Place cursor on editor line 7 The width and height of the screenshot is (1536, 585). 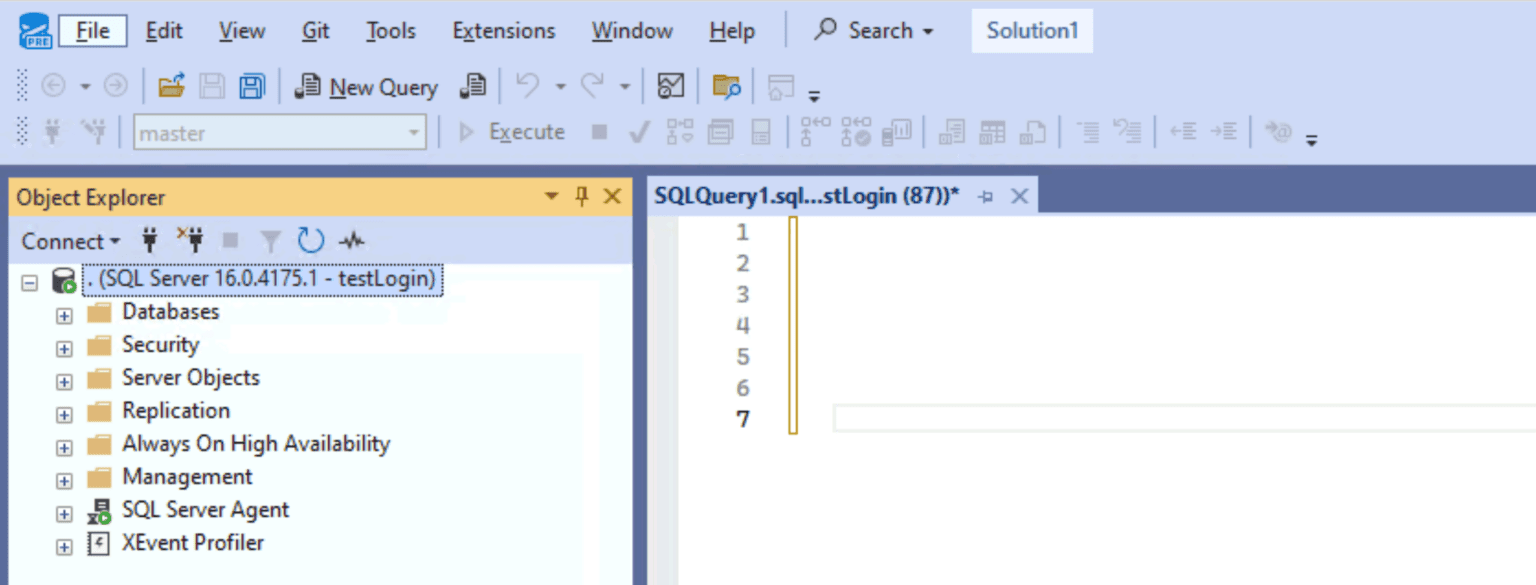coord(1184,418)
